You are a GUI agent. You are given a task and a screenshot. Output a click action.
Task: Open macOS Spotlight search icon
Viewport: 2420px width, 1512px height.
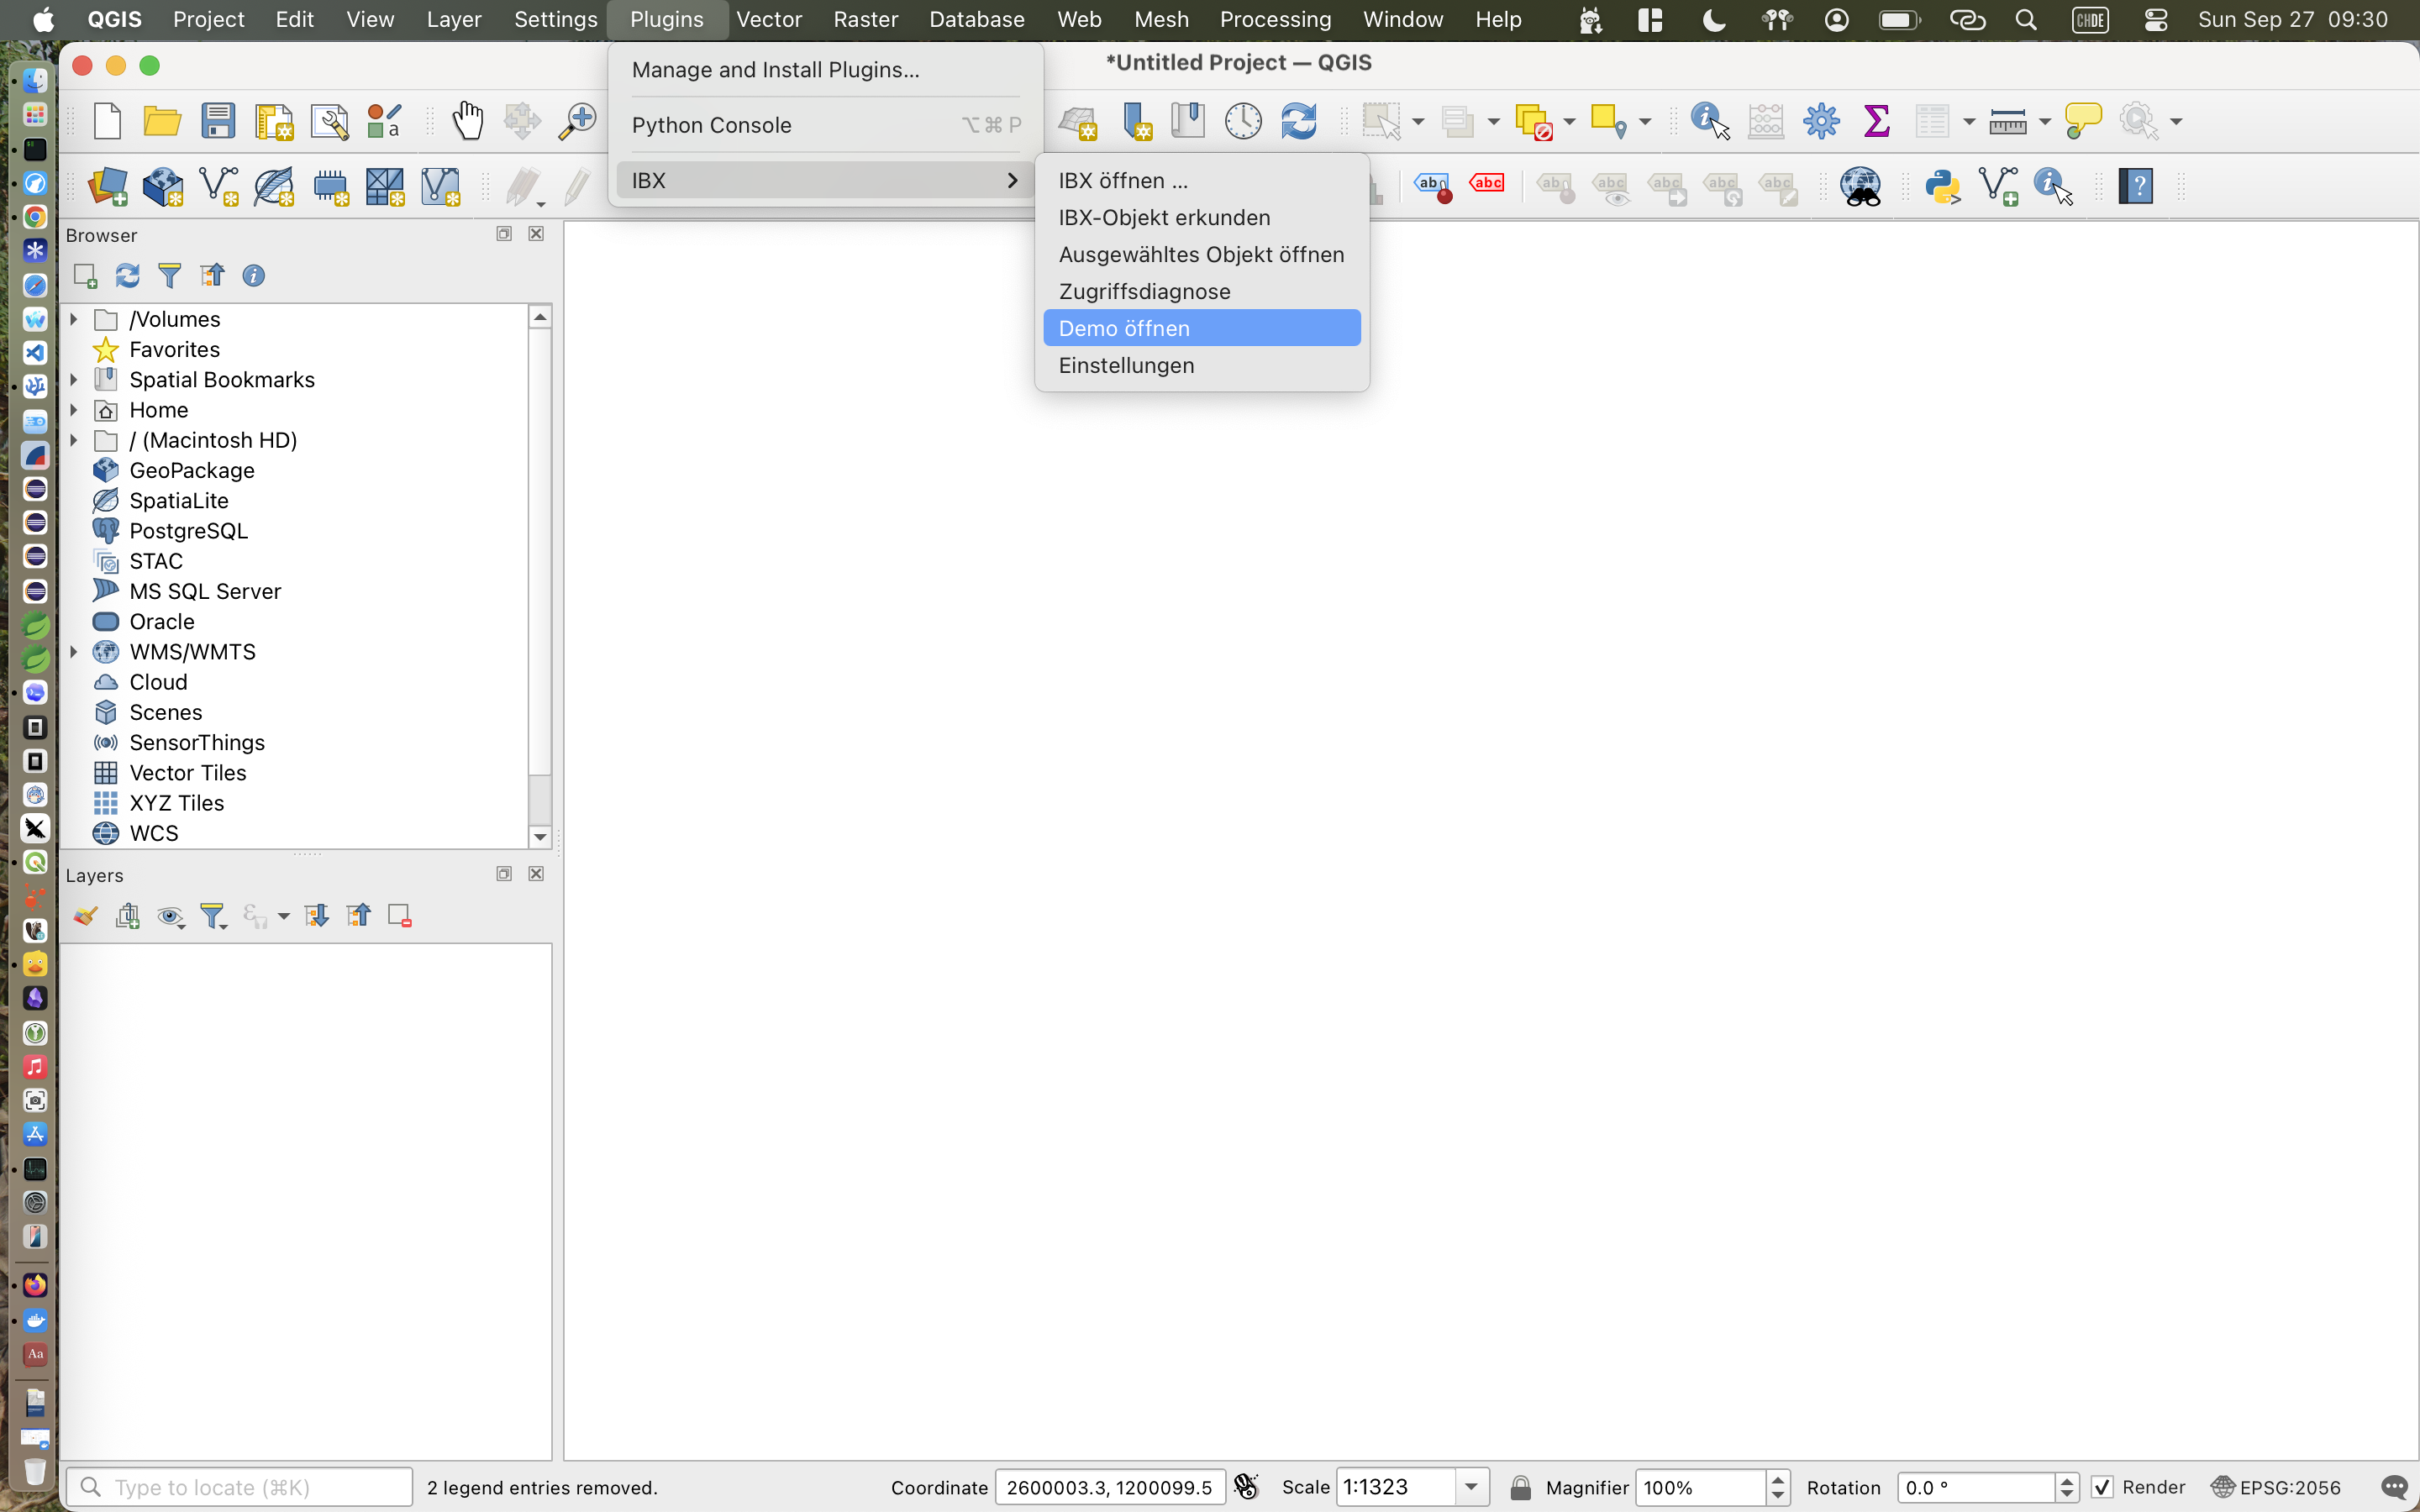[x=2026, y=20]
